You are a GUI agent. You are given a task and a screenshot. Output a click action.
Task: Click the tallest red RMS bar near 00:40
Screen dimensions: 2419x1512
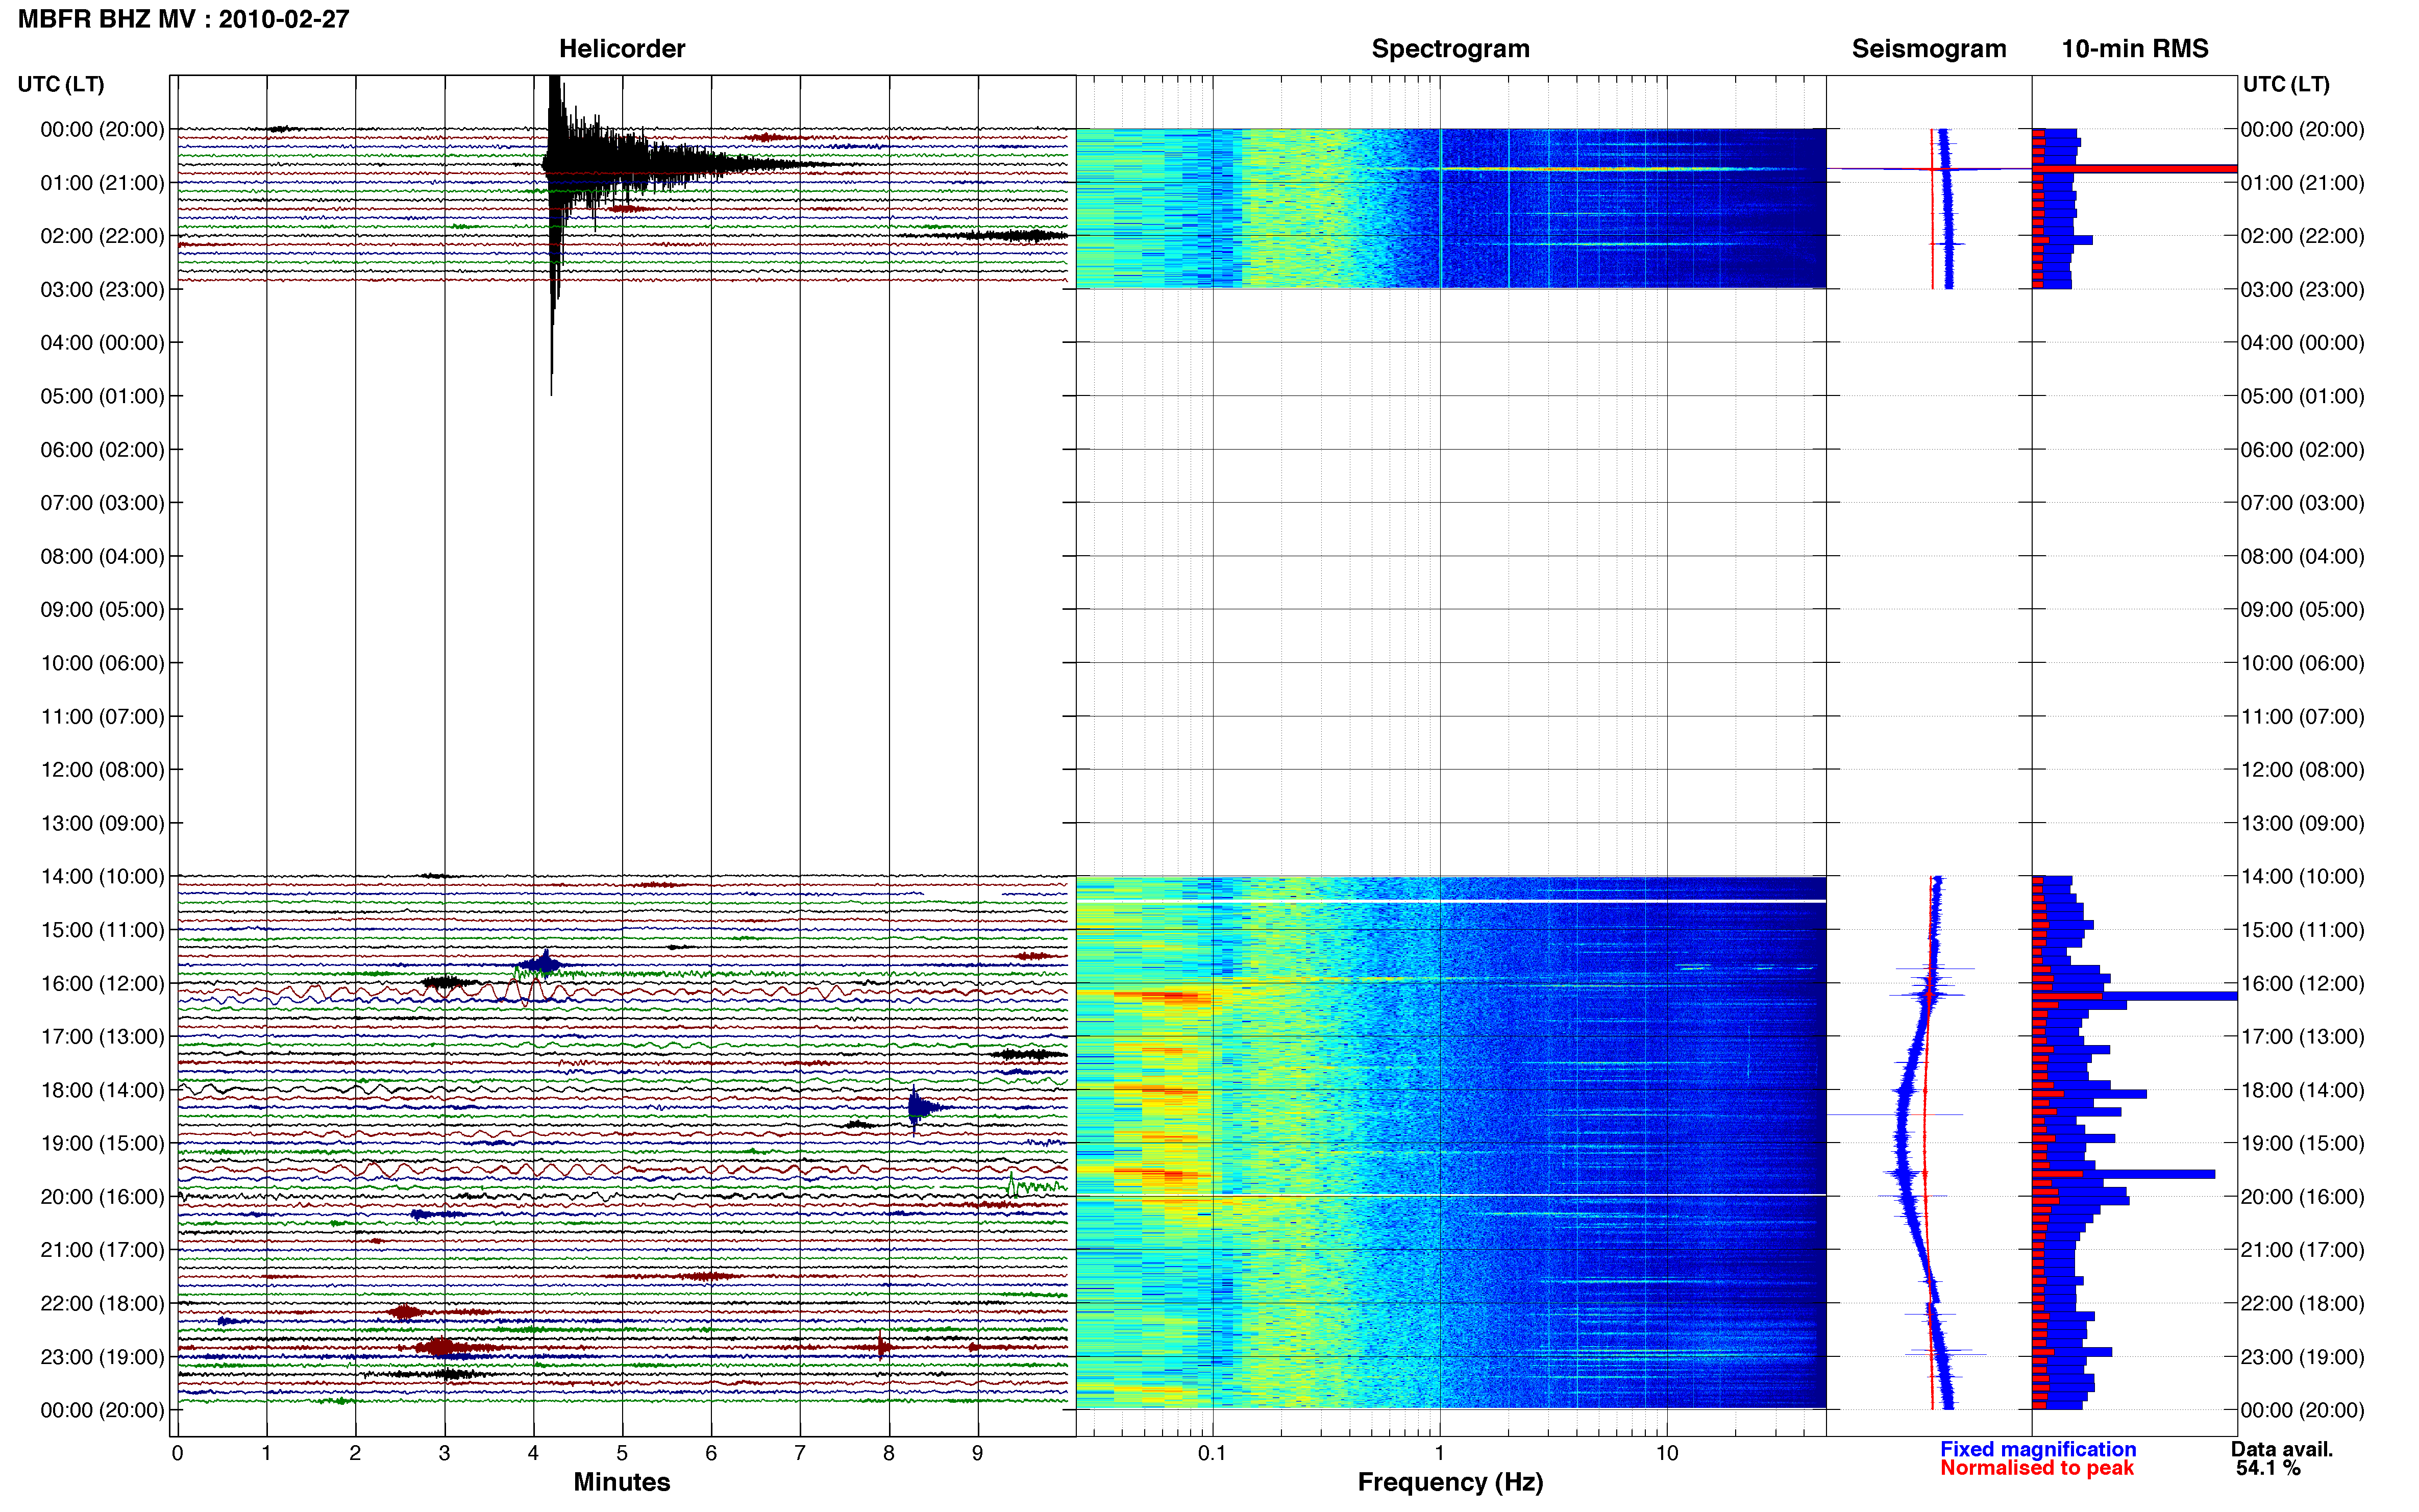(2134, 169)
